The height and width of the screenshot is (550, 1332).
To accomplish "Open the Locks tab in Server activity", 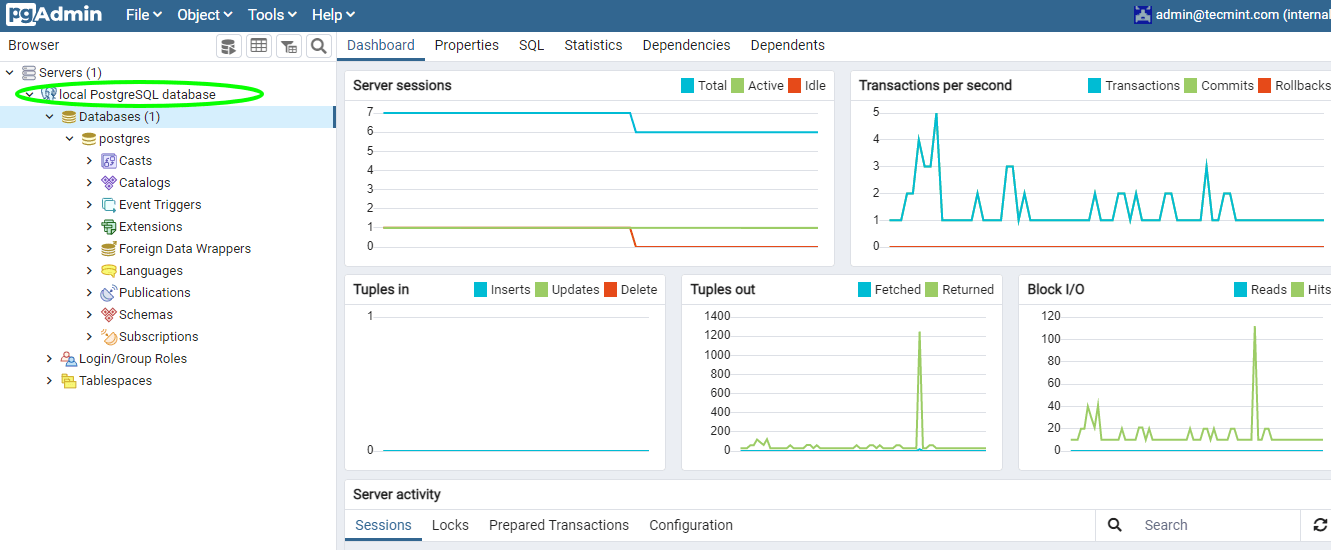I will pyautogui.click(x=450, y=525).
